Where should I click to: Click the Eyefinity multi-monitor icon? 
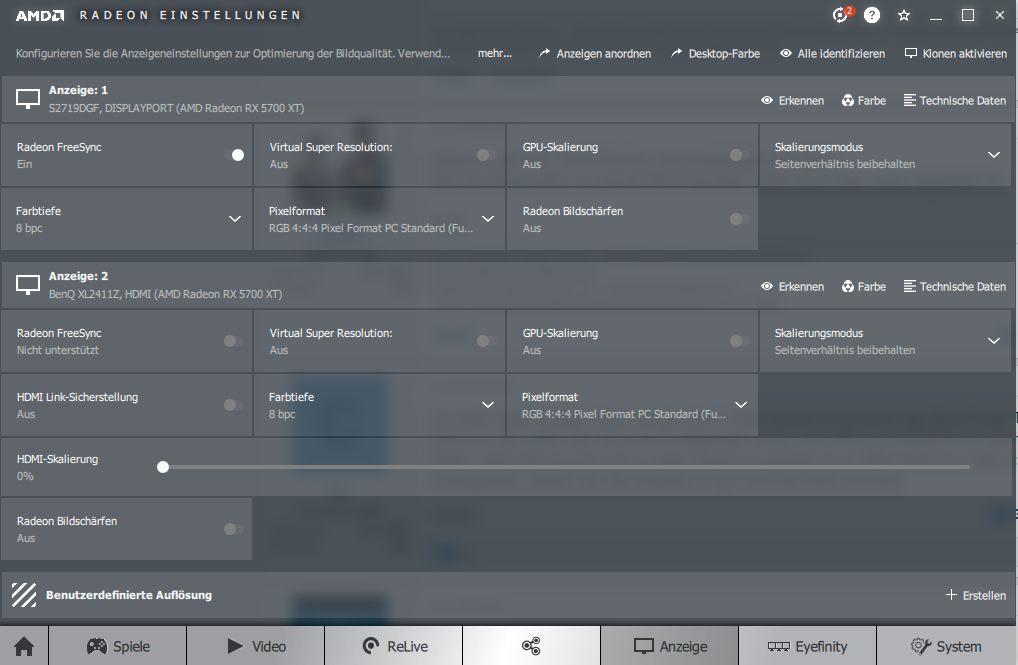(x=778, y=646)
